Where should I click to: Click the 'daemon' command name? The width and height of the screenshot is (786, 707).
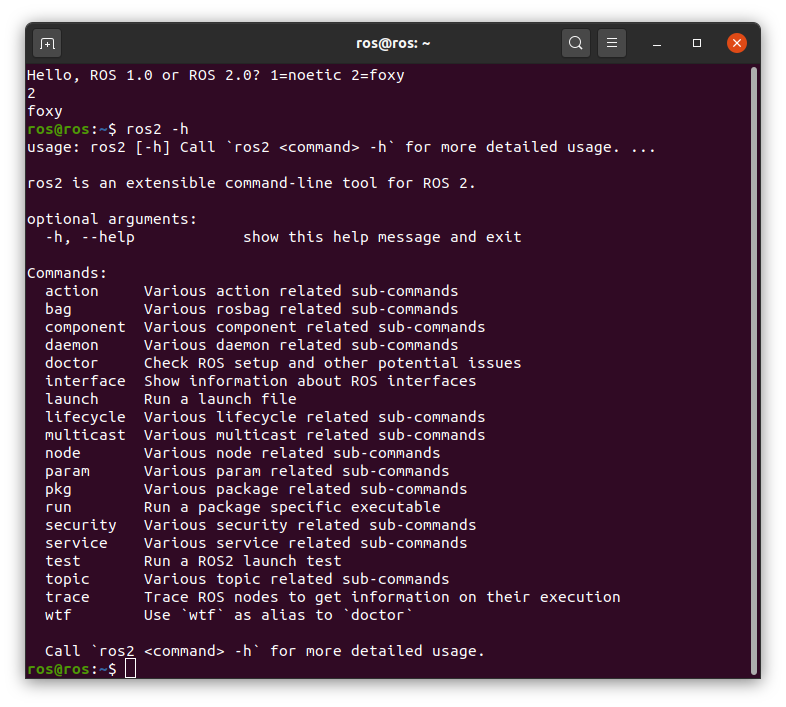point(72,345)
